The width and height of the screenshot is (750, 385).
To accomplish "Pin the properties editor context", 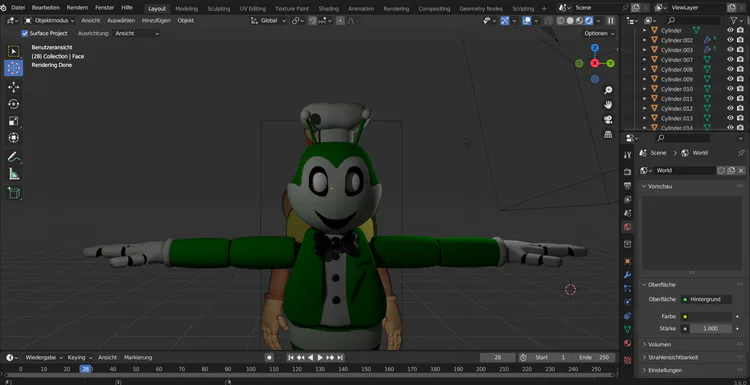I will click(x=741, y=153).
